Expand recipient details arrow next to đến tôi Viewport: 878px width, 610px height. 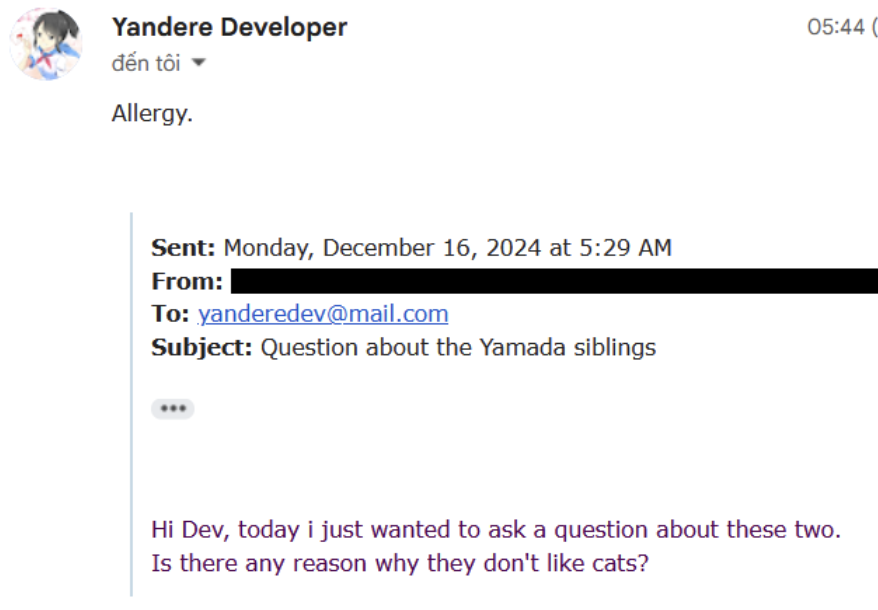tap(198, 63)
